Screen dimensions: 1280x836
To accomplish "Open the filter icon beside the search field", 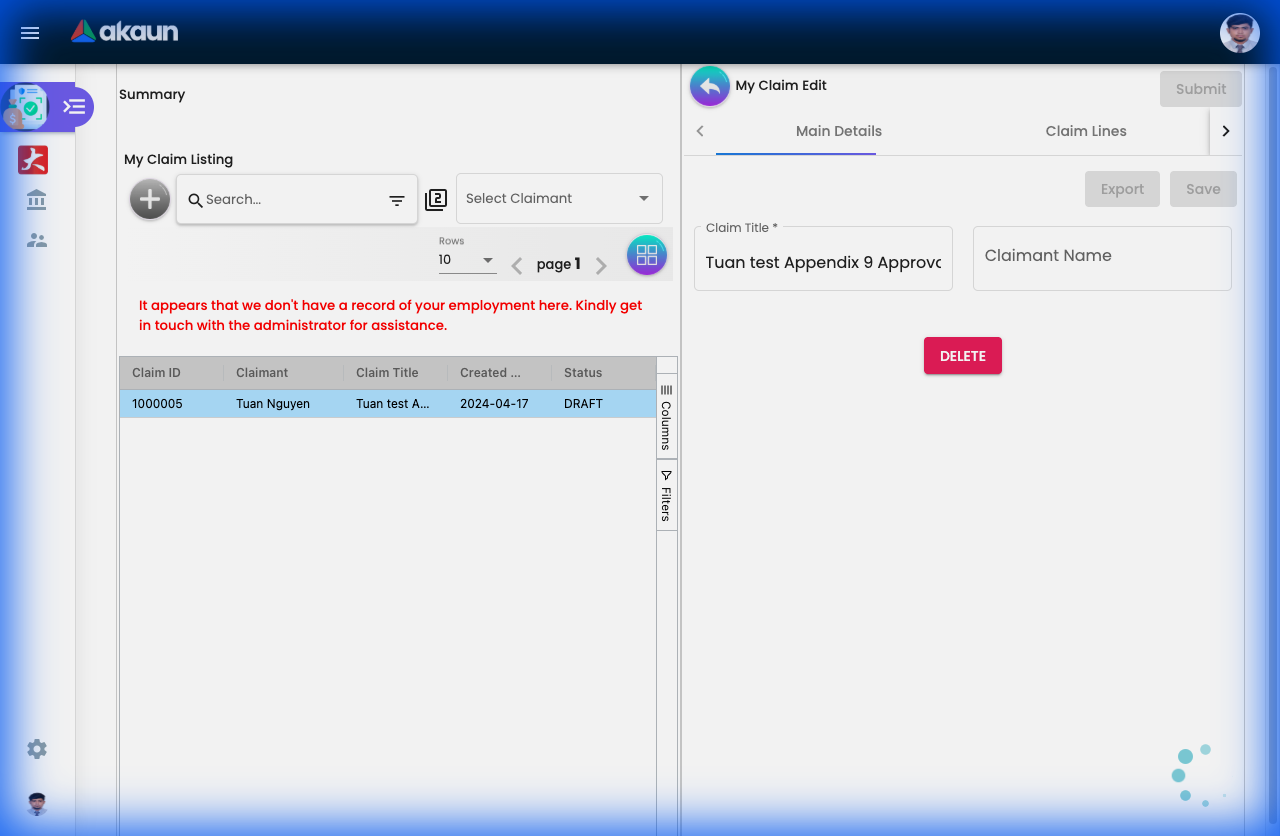I will pyautogui.click(x=397, y=199).
